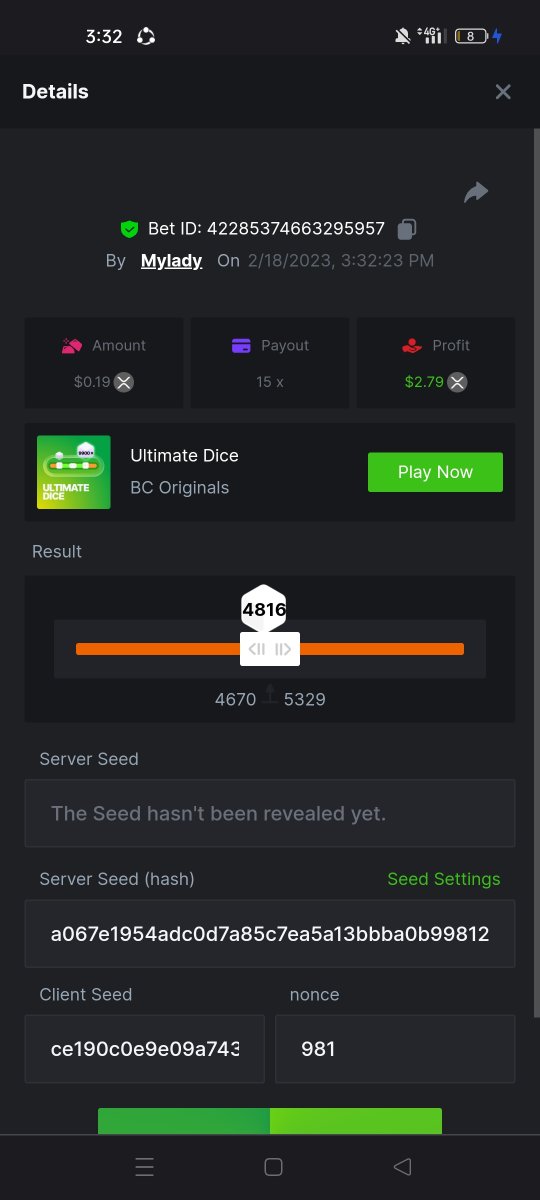Select the nonce field showing 981
The image size is (540, 1200).
[395, 1049]
